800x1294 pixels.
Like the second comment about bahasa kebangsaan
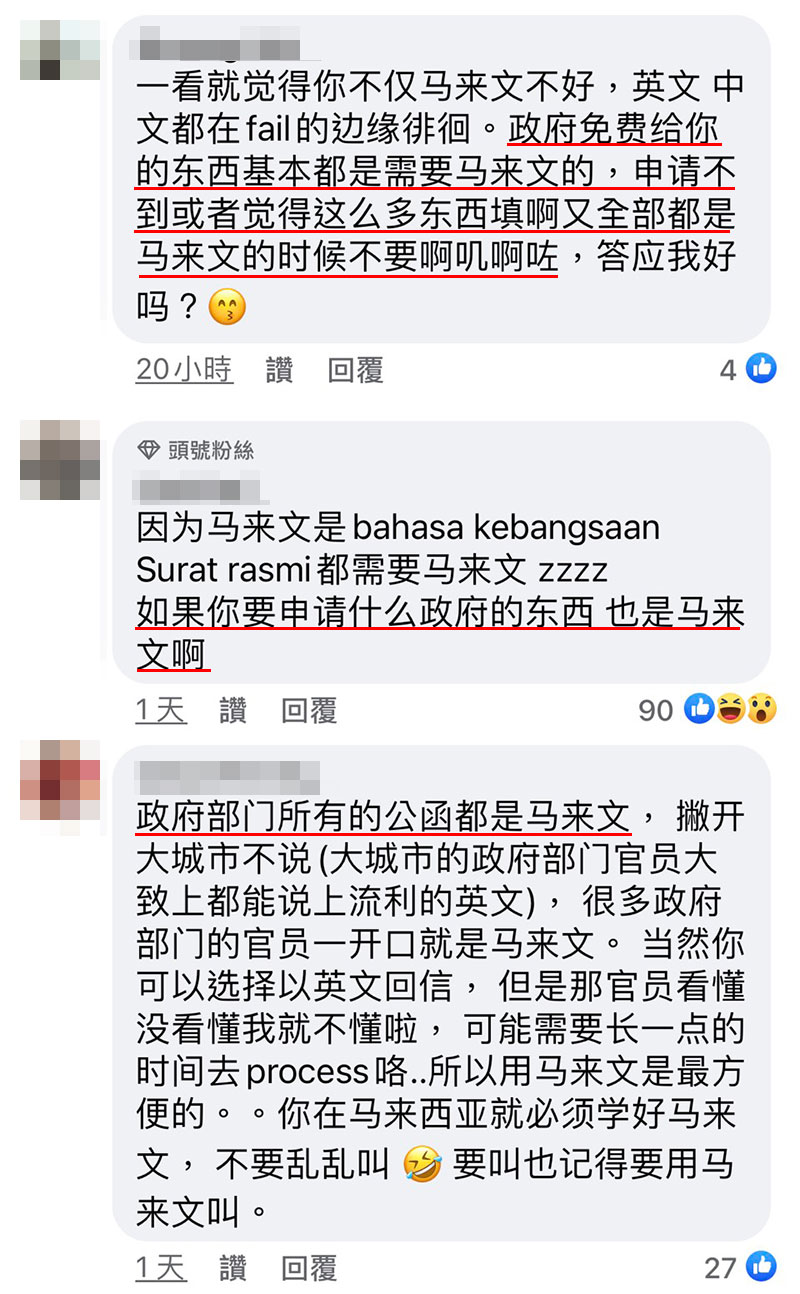tap(232, 710)
